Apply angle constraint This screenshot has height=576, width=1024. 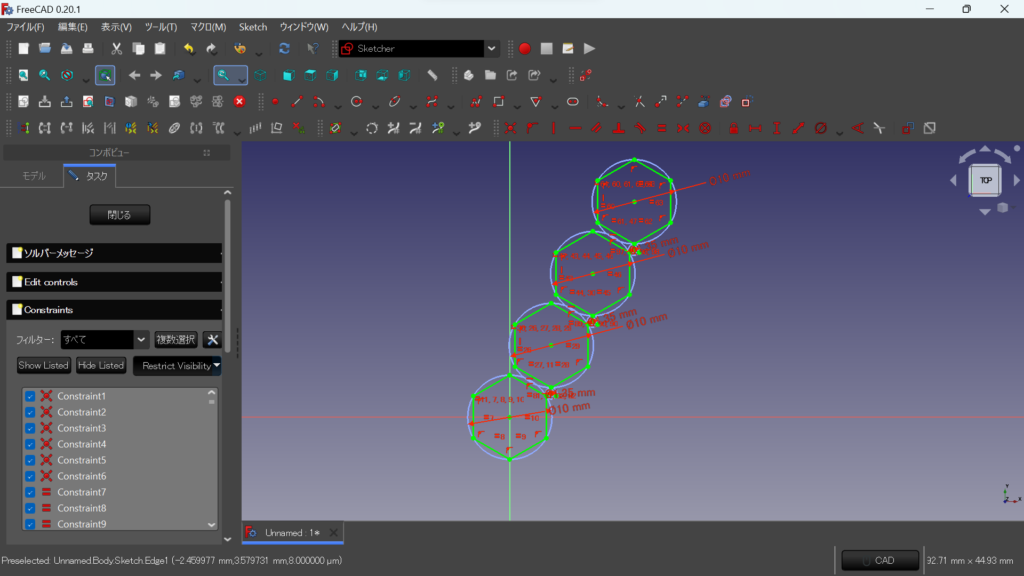857,129
